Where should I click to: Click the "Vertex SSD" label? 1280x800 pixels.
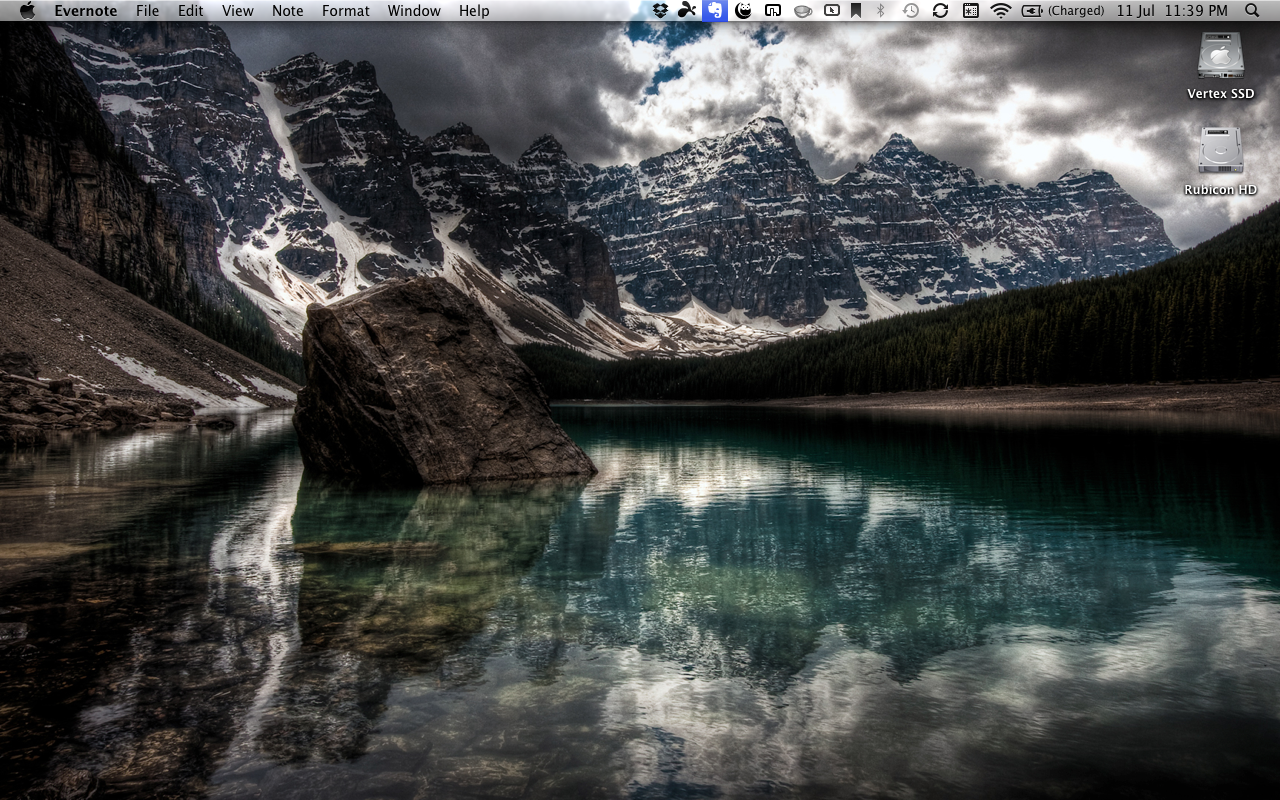(1221, 93)
